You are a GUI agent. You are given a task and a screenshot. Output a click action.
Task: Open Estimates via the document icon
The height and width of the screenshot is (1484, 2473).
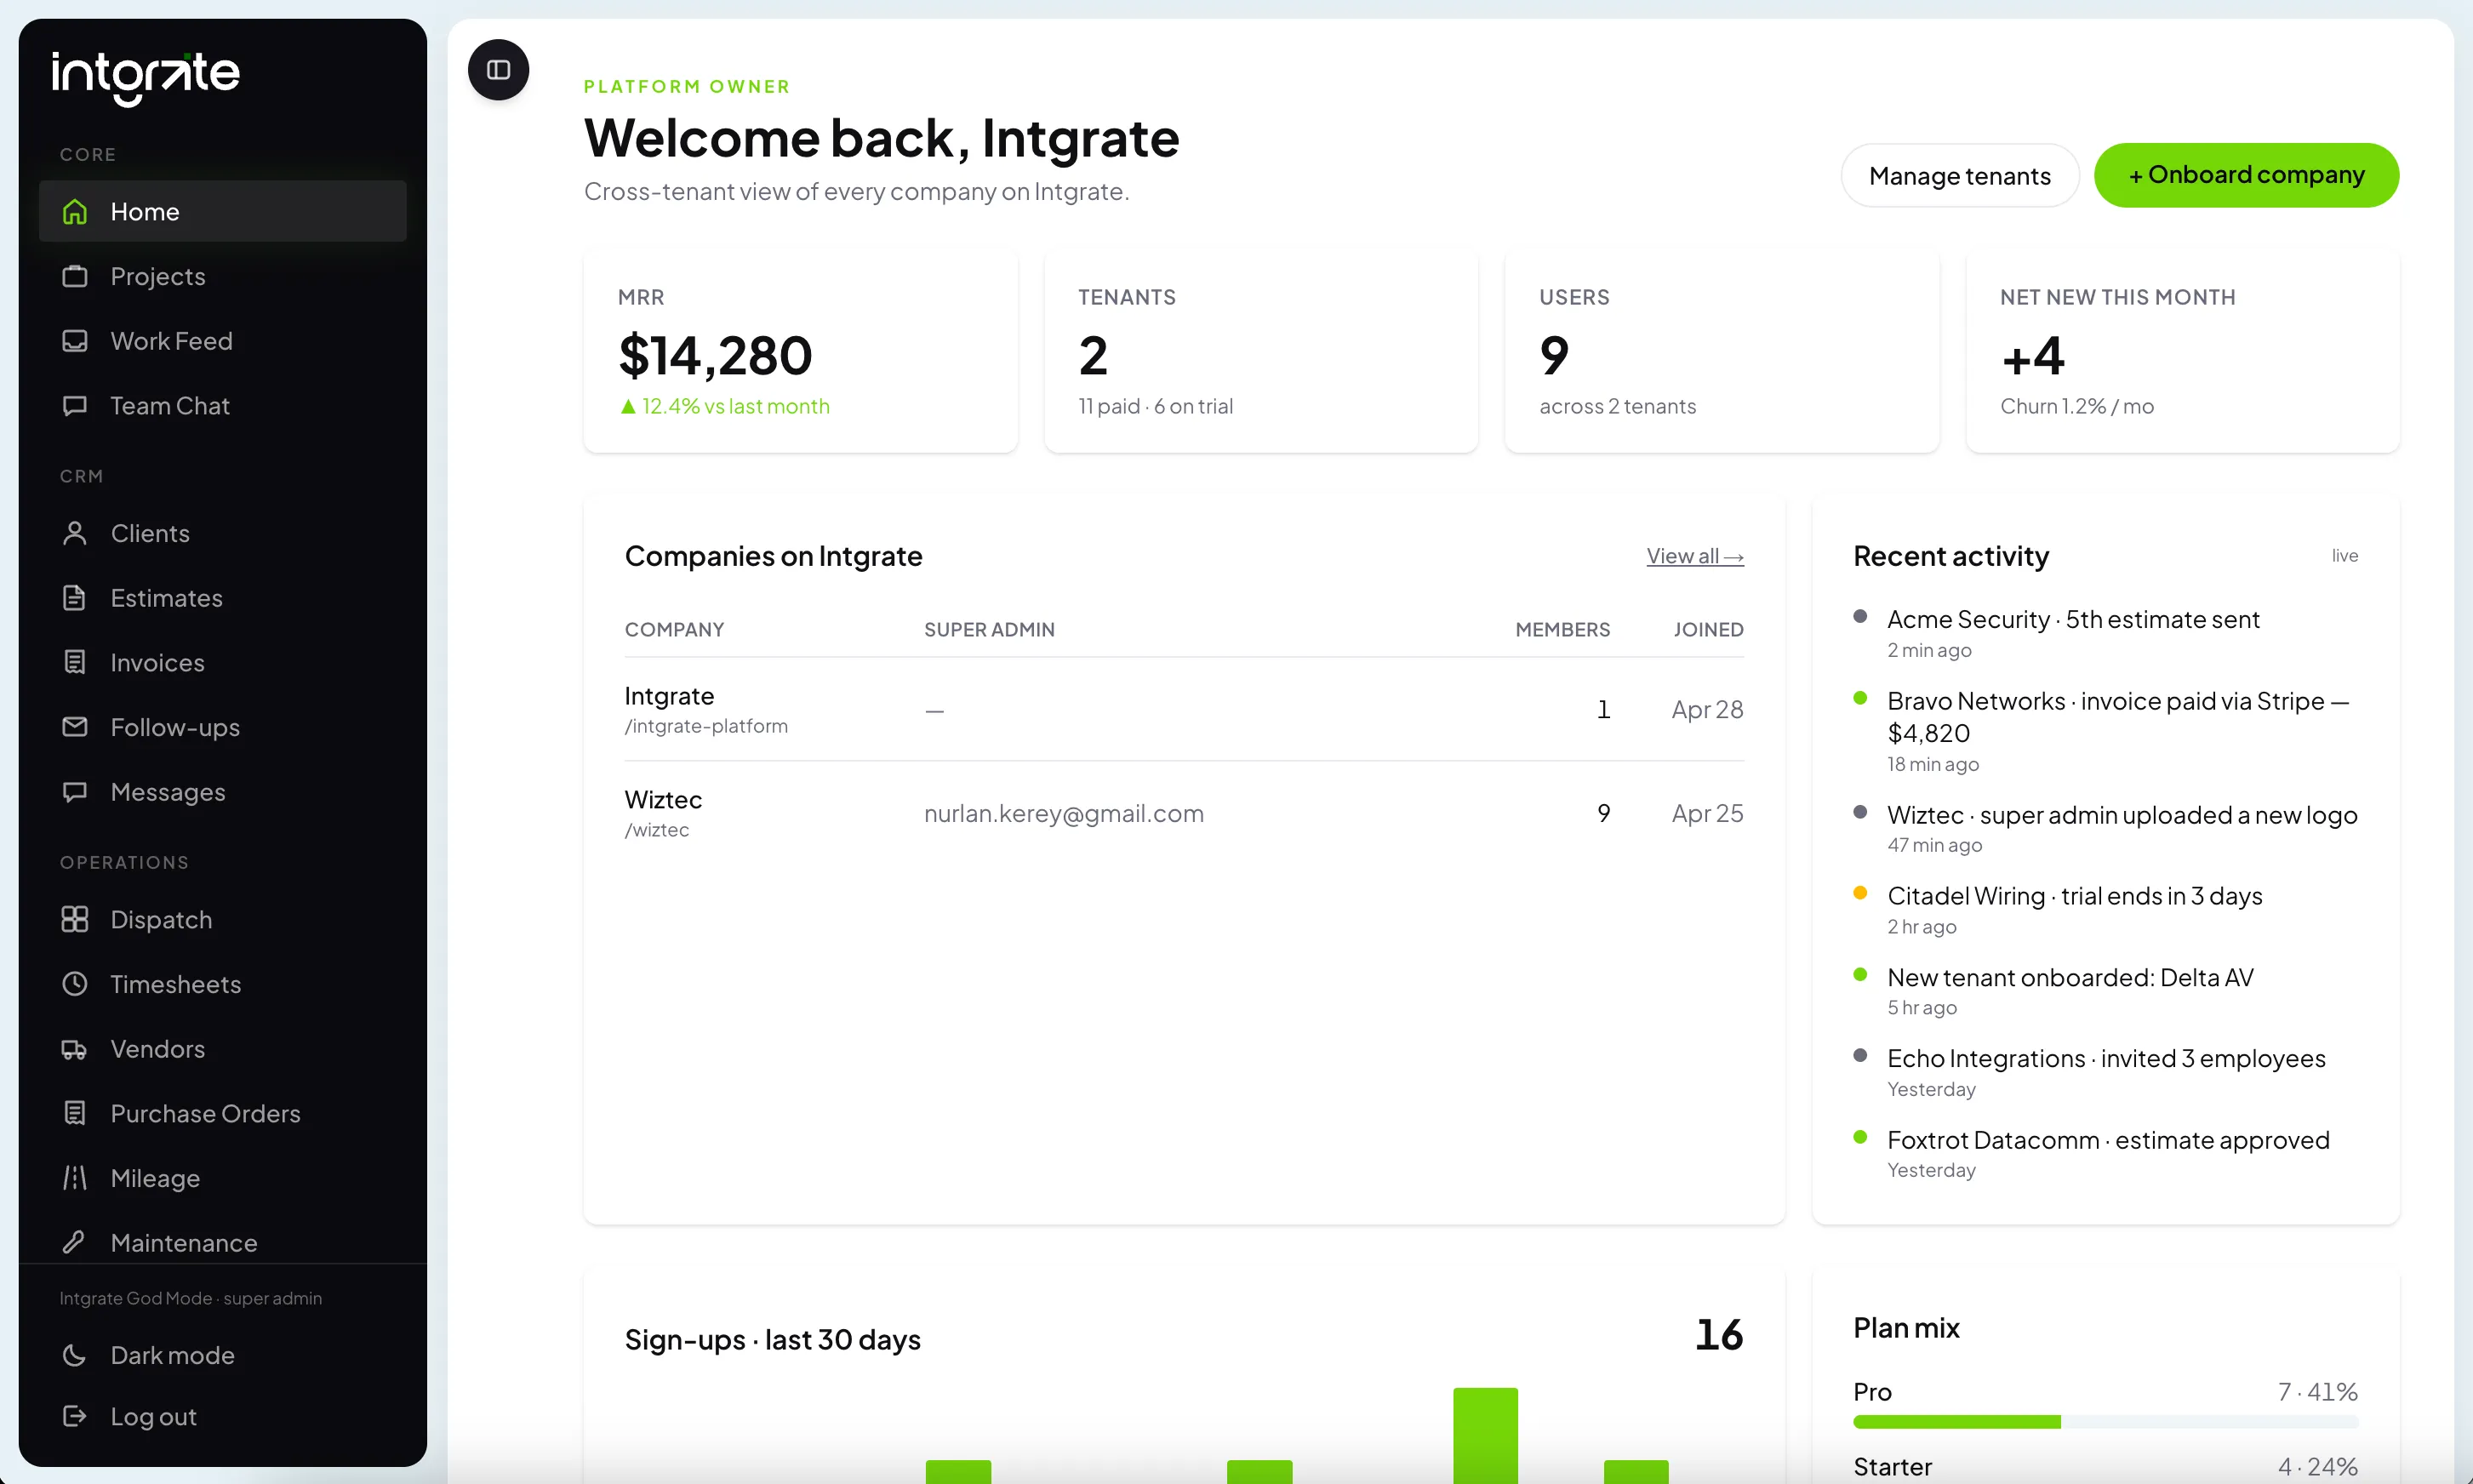pyautogui.click(x=75, y=597)
